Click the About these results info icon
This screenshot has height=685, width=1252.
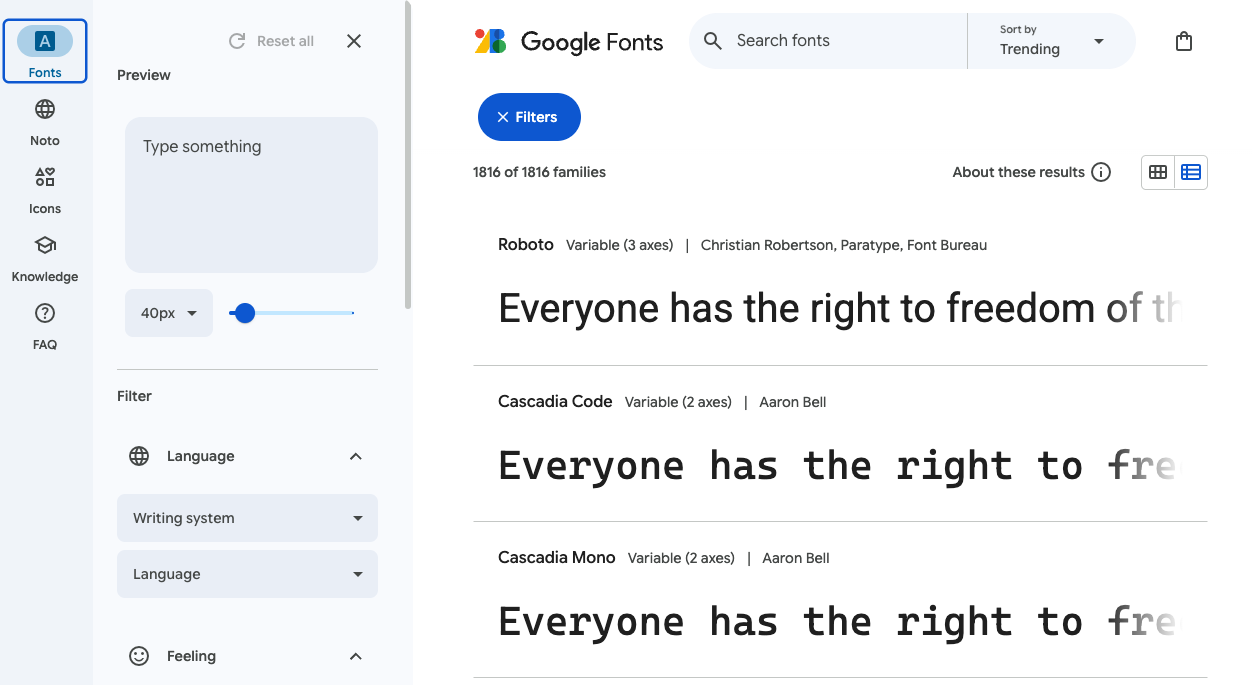(1101, 172)
